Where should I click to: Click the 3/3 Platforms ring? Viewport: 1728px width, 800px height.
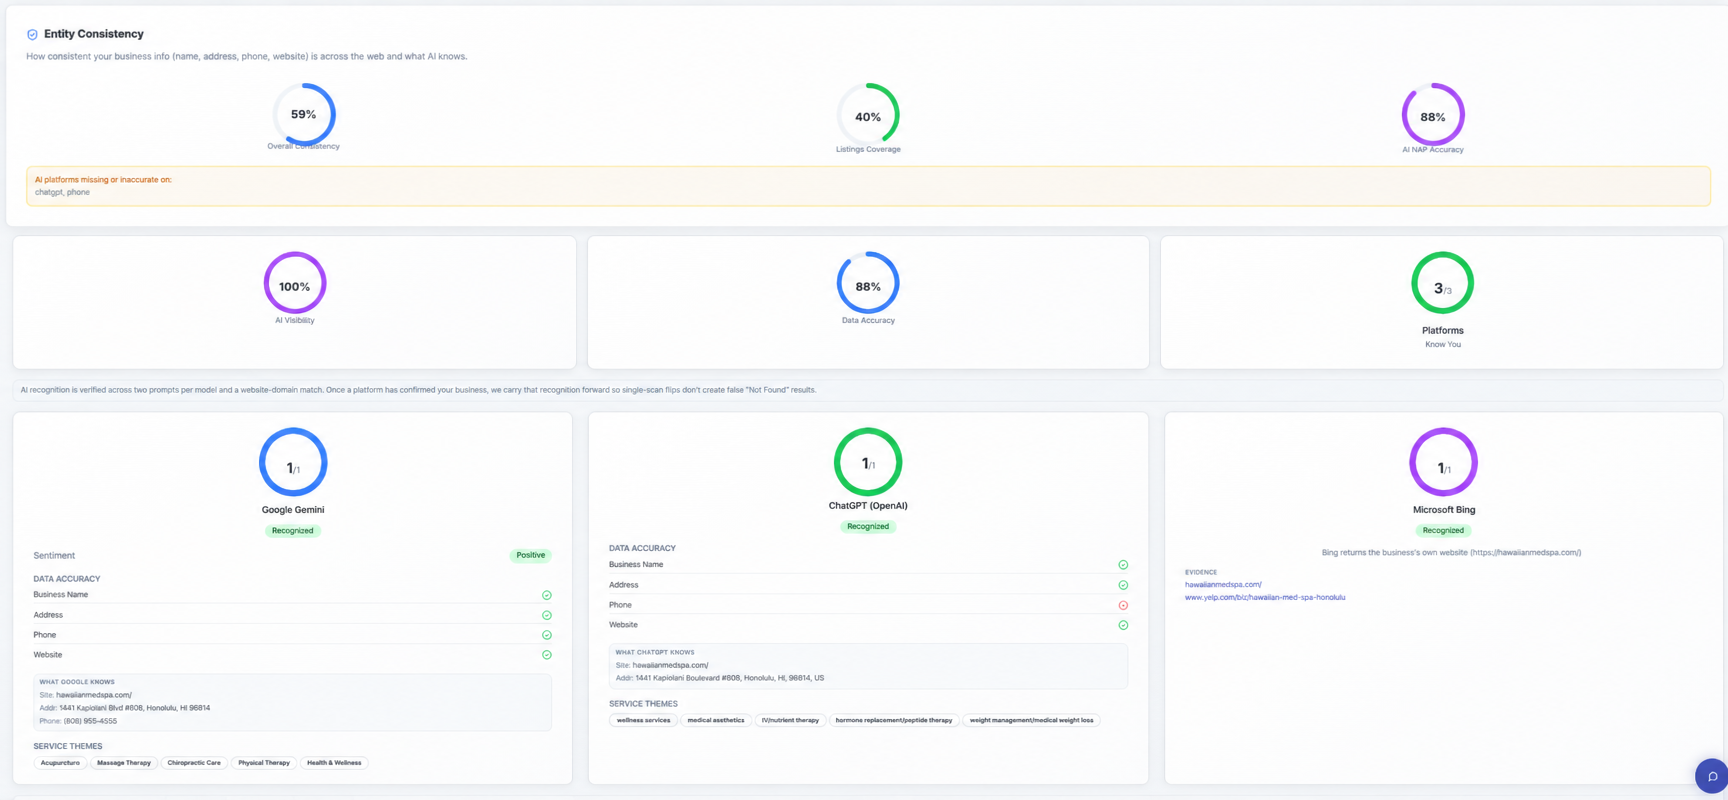[x=1442, y=283]
